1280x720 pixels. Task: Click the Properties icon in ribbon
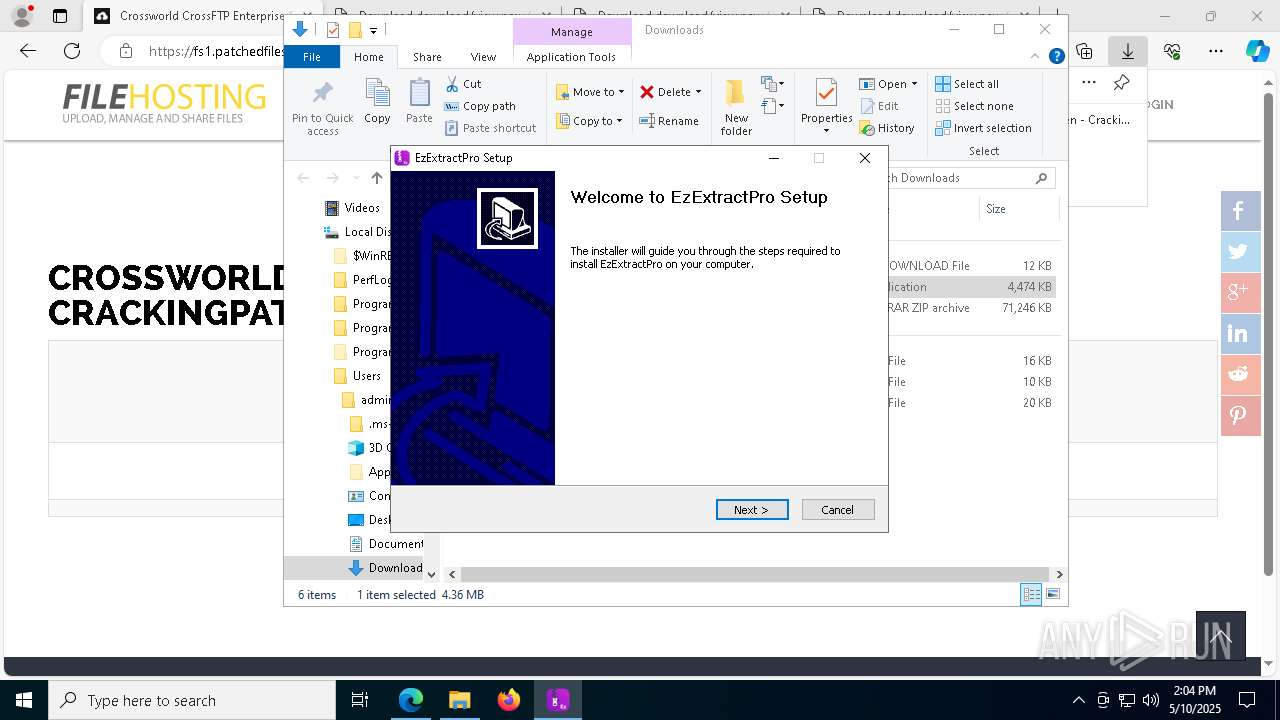click(826, 93)
